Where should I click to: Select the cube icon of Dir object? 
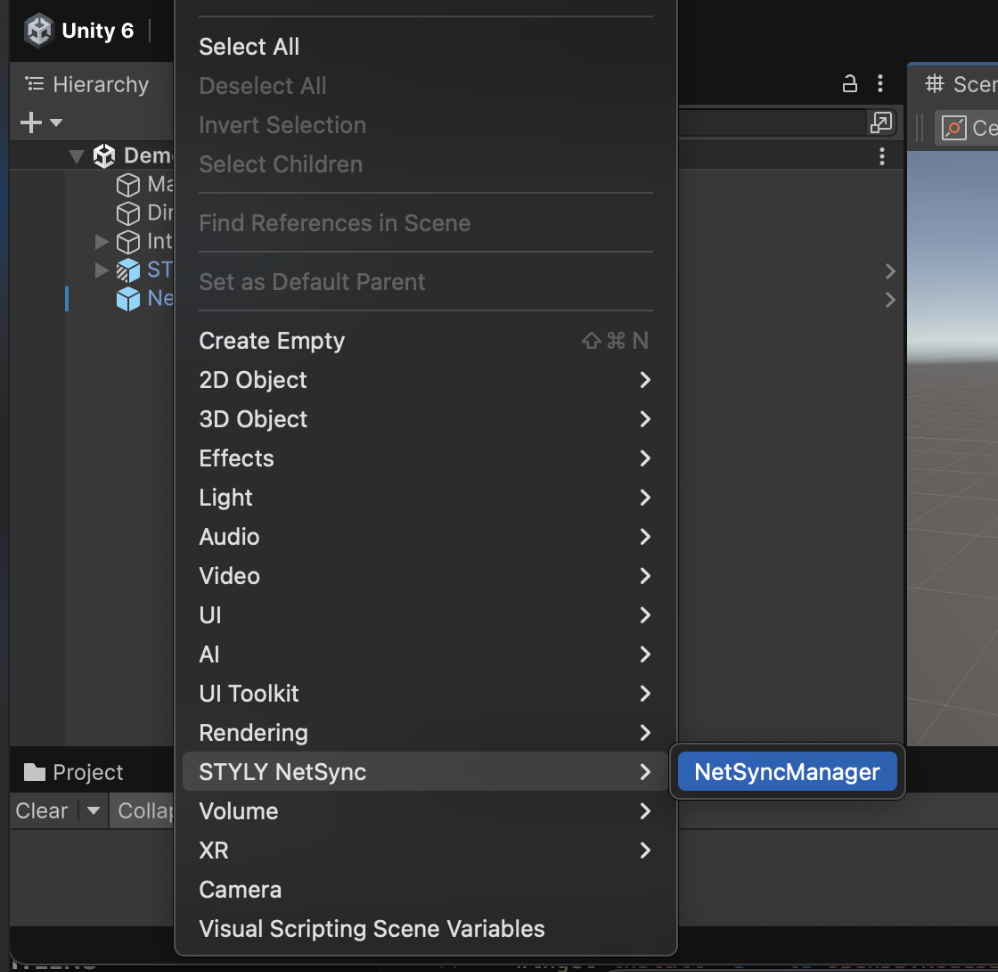pyautogui.click(x=128, y=213)
